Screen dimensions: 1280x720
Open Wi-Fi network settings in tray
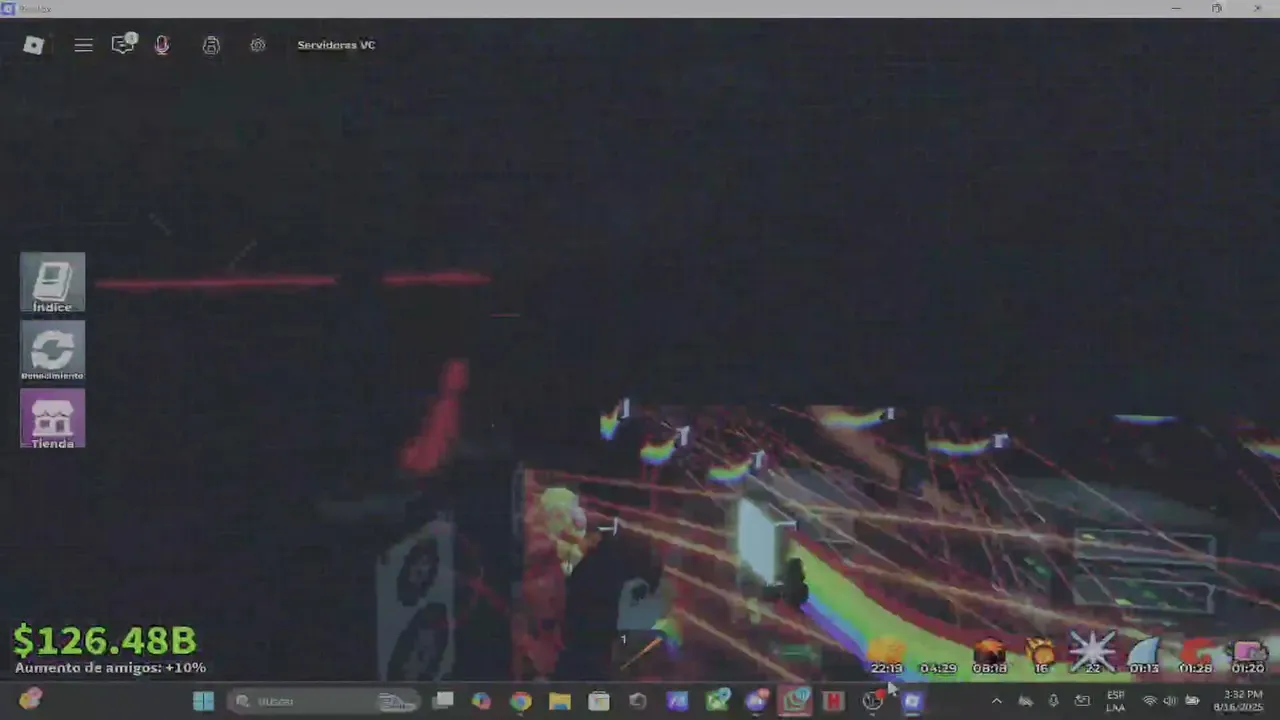click(x=1149, y=701)
